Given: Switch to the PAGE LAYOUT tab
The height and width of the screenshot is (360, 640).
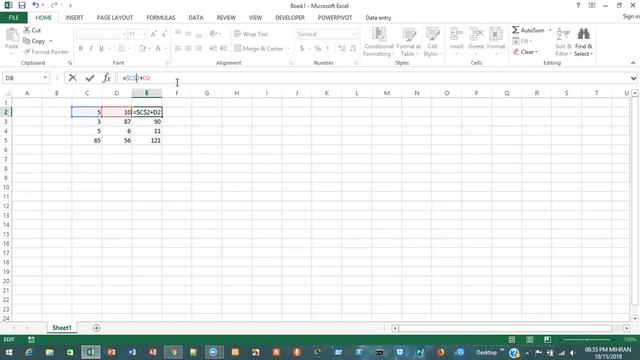Looking at the screenshot, I should point(115,18).
